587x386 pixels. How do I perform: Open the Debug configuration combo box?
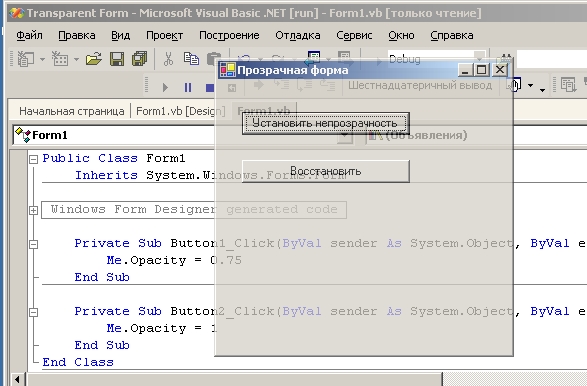point(436,59)
